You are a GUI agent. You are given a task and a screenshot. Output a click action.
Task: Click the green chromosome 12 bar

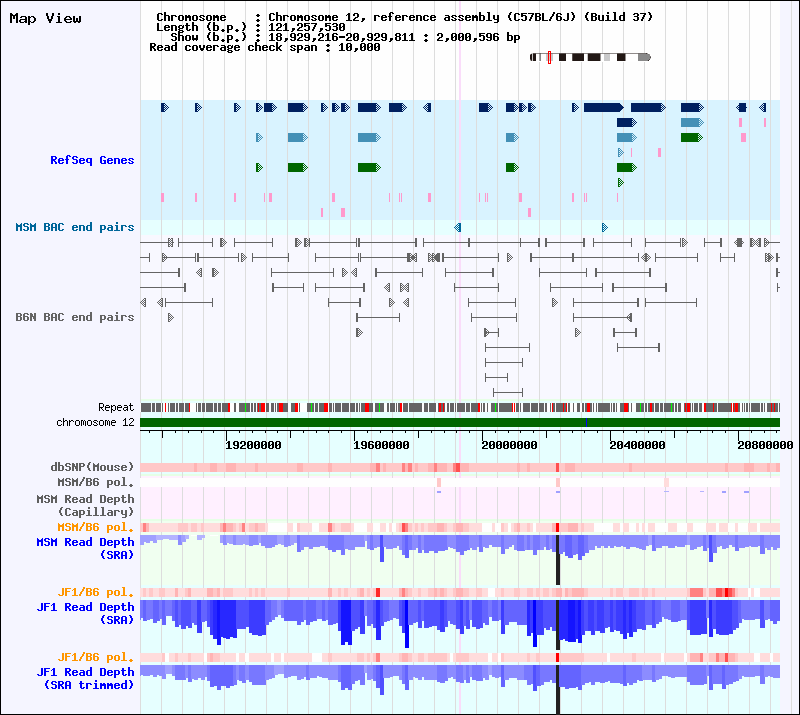coord(460,422)
